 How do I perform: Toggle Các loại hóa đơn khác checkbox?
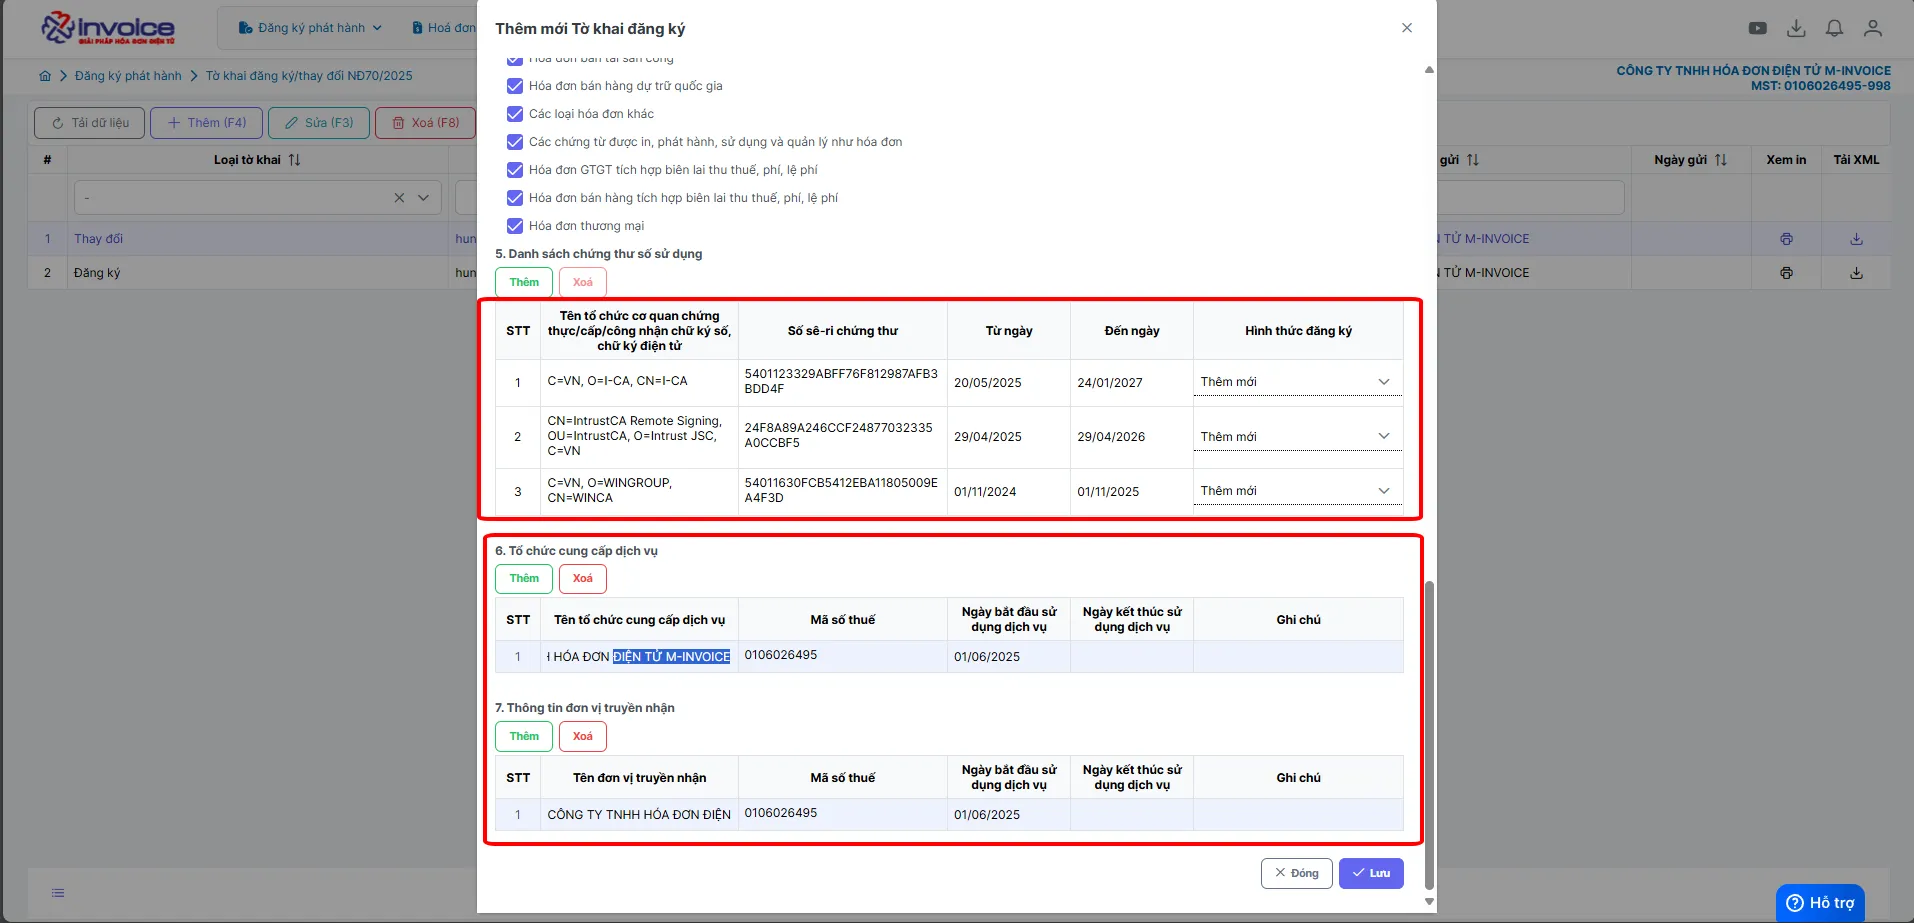click(x=515, y=114)
